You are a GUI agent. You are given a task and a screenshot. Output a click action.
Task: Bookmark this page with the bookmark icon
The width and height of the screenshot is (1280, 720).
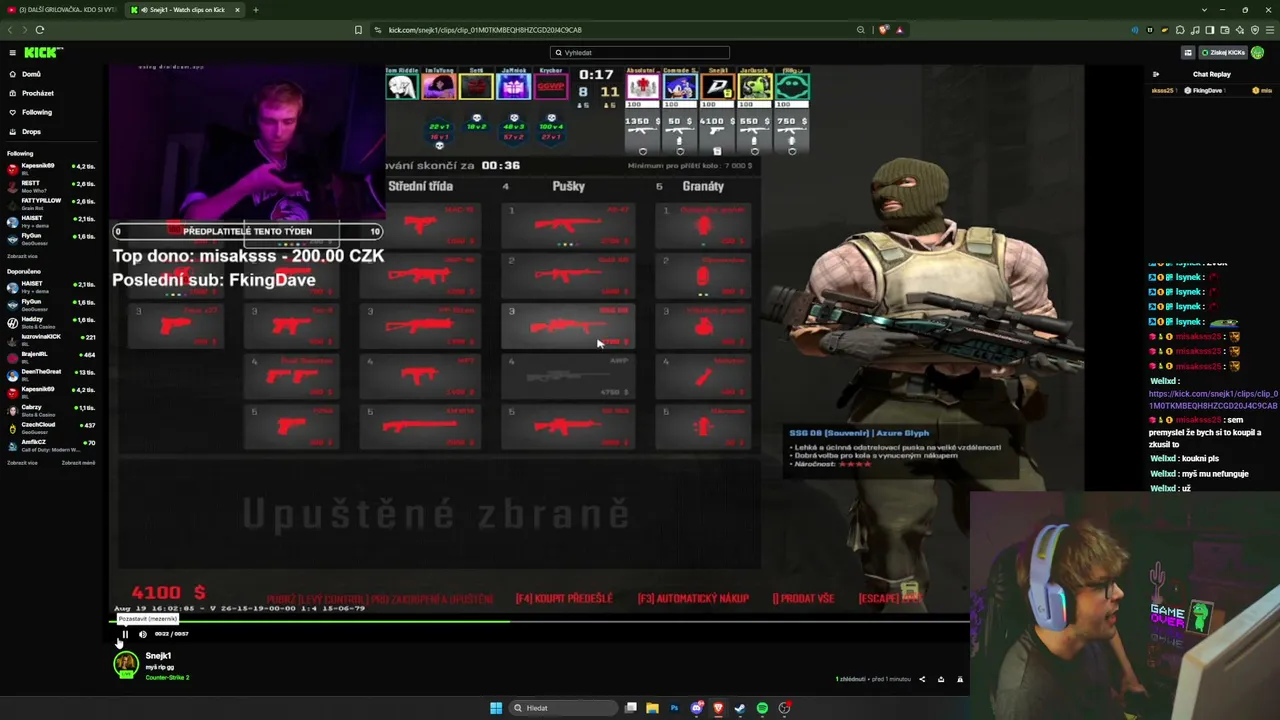coord(358,30)
